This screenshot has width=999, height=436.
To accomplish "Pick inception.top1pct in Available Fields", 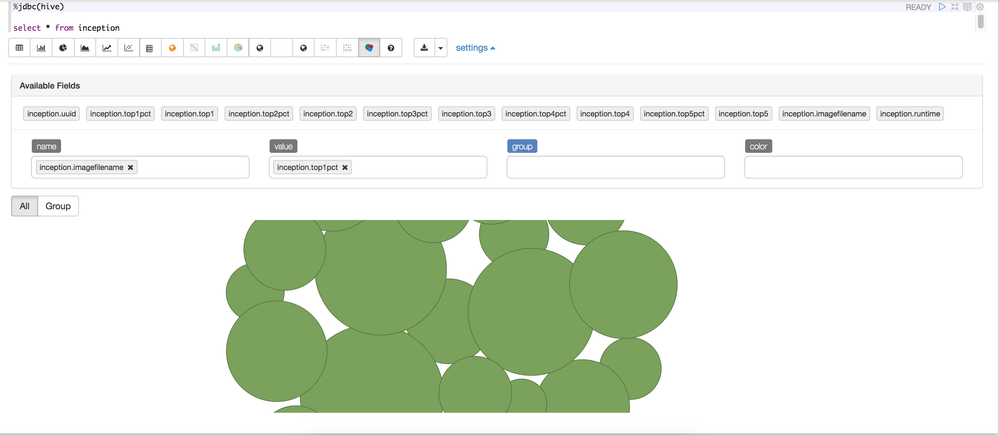I will [x=120, y=114].
